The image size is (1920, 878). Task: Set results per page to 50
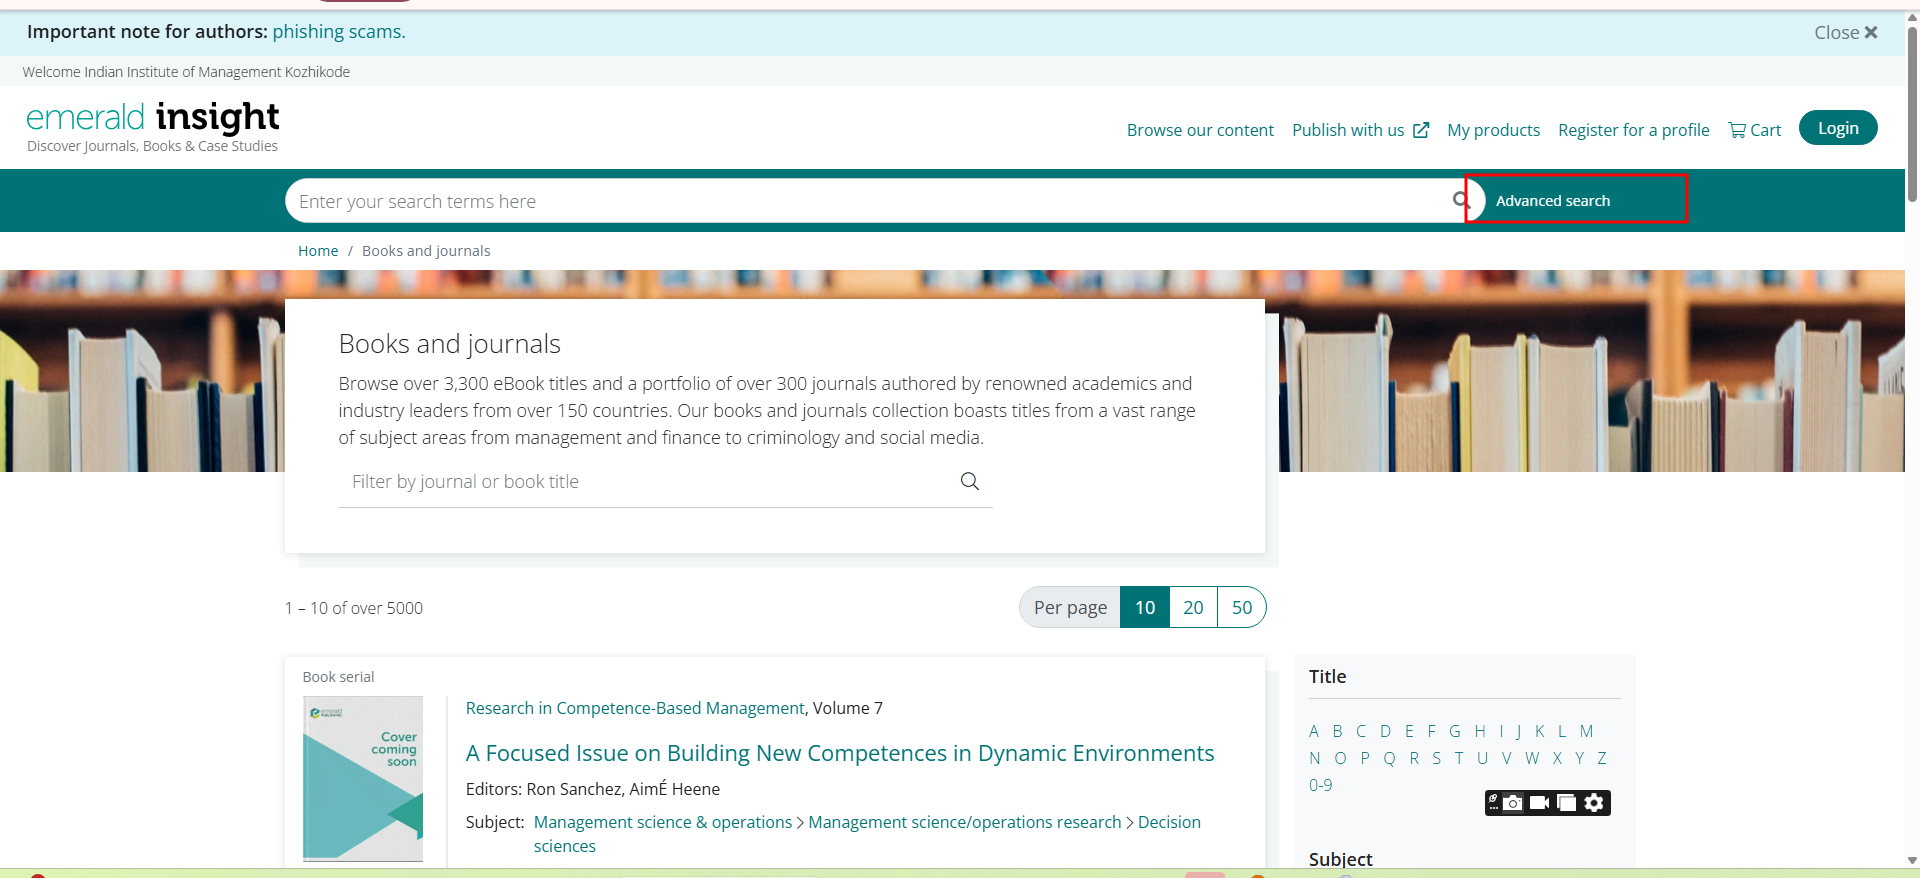(1241, 607)
